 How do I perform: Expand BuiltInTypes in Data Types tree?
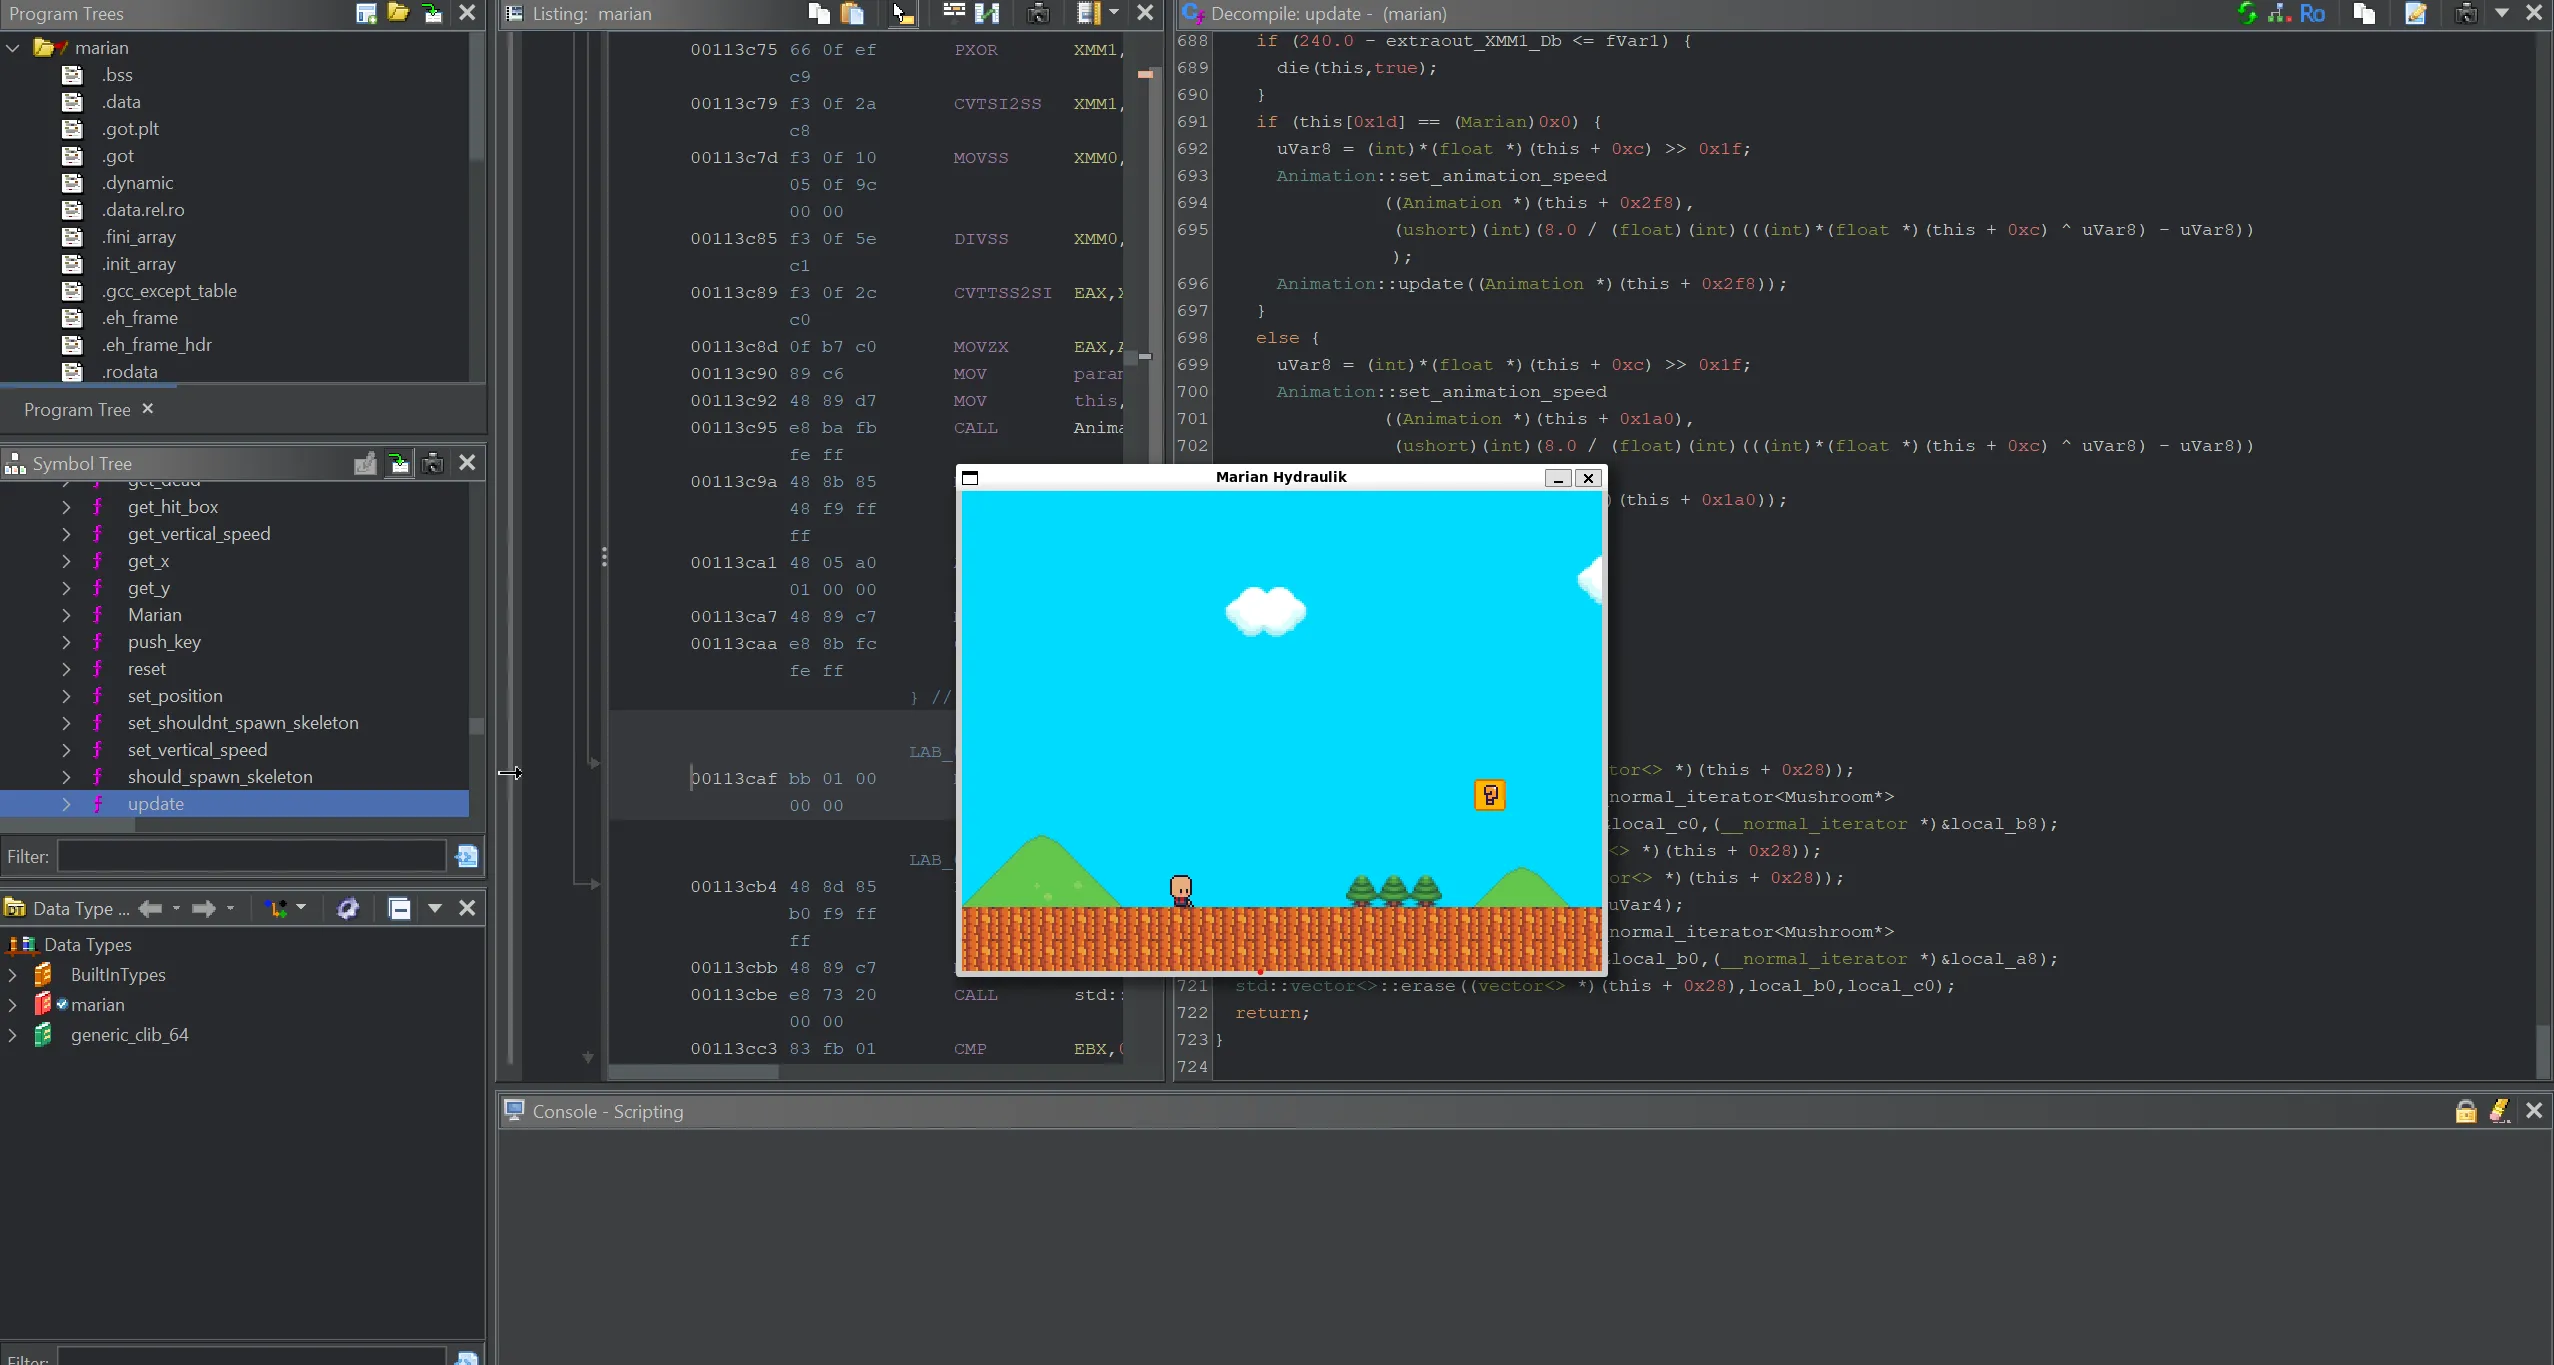[x=12, y=975]
